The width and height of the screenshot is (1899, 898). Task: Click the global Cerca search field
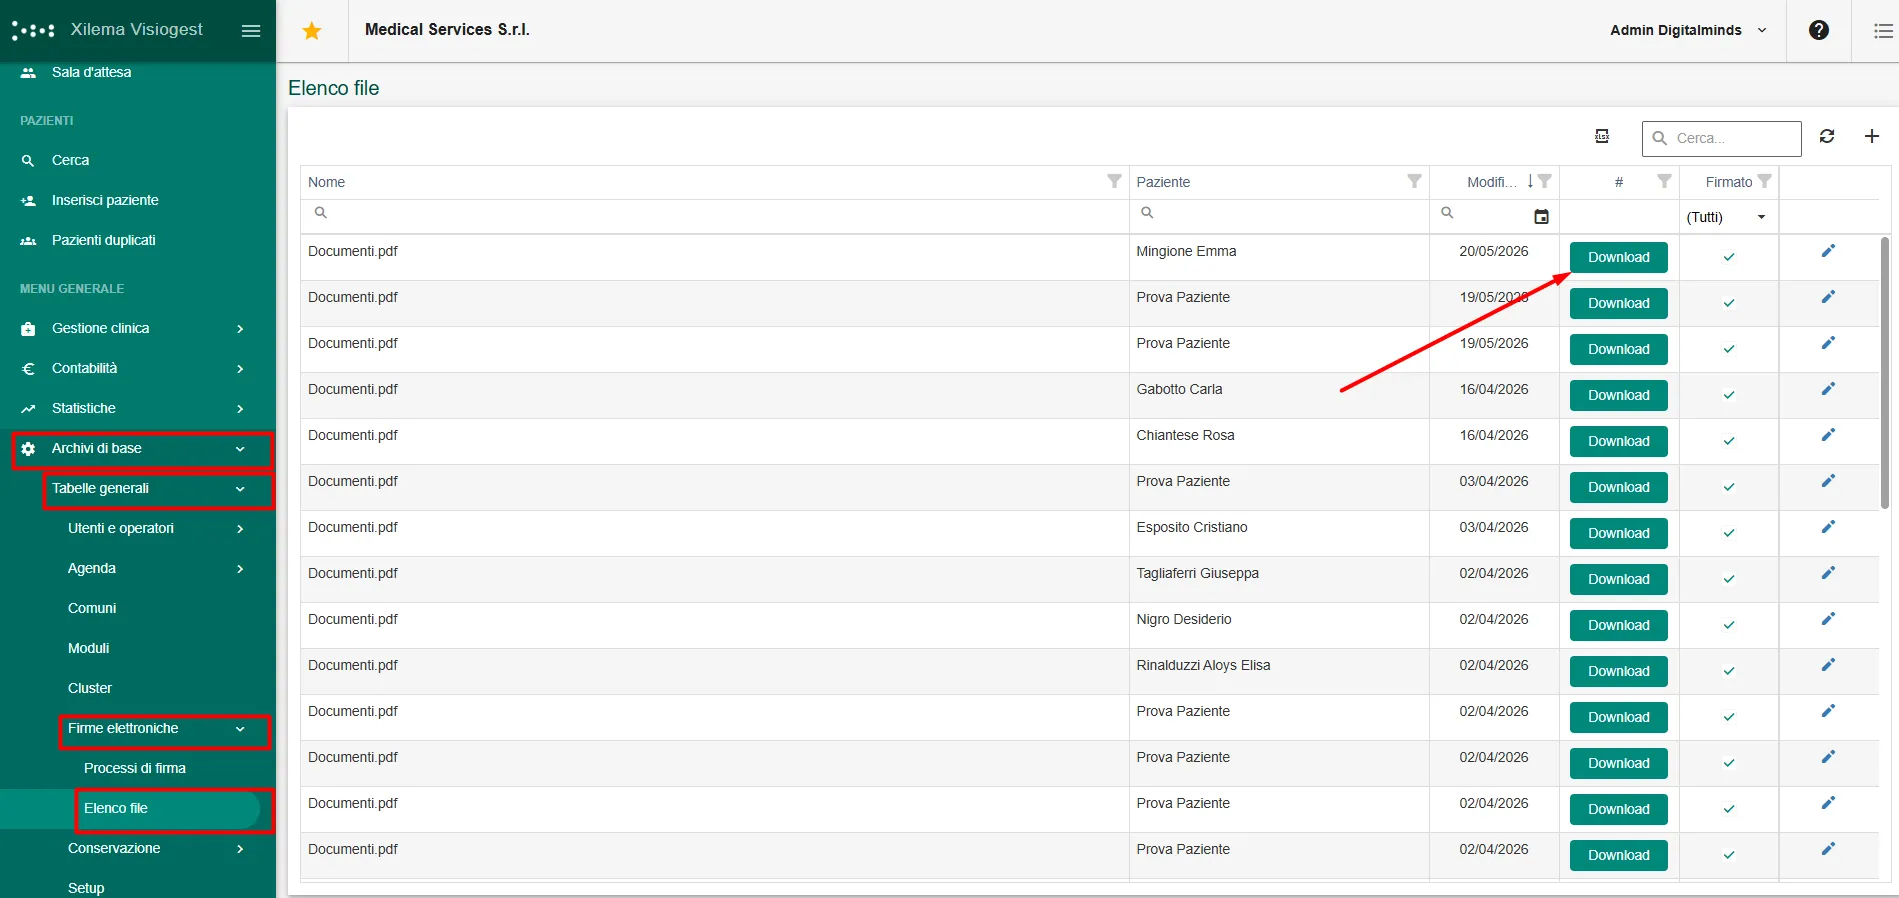coord(1722,138)
